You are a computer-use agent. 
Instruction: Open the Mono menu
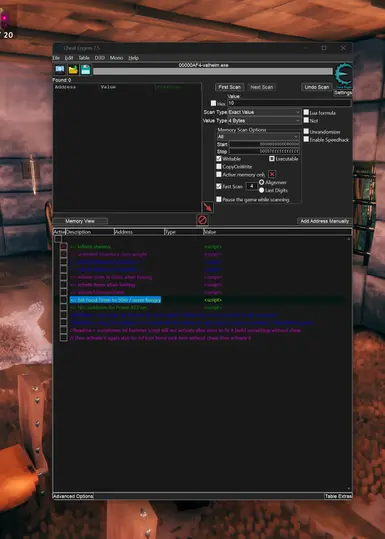(116, 58)
